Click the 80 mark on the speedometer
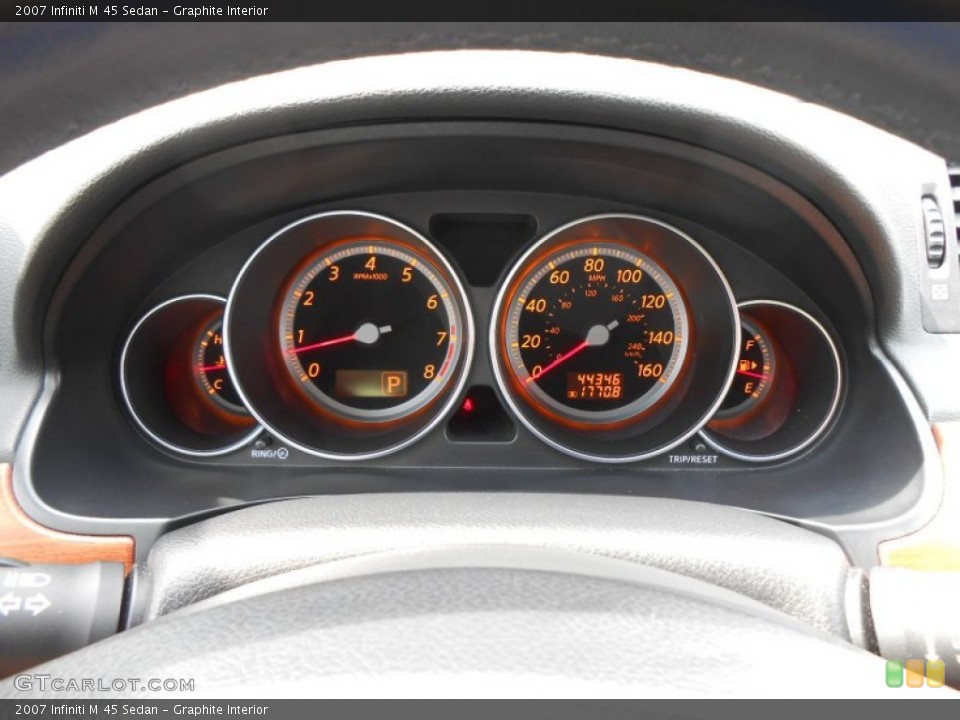The width and height of the screenshot is (960, 720). [594, 265]
